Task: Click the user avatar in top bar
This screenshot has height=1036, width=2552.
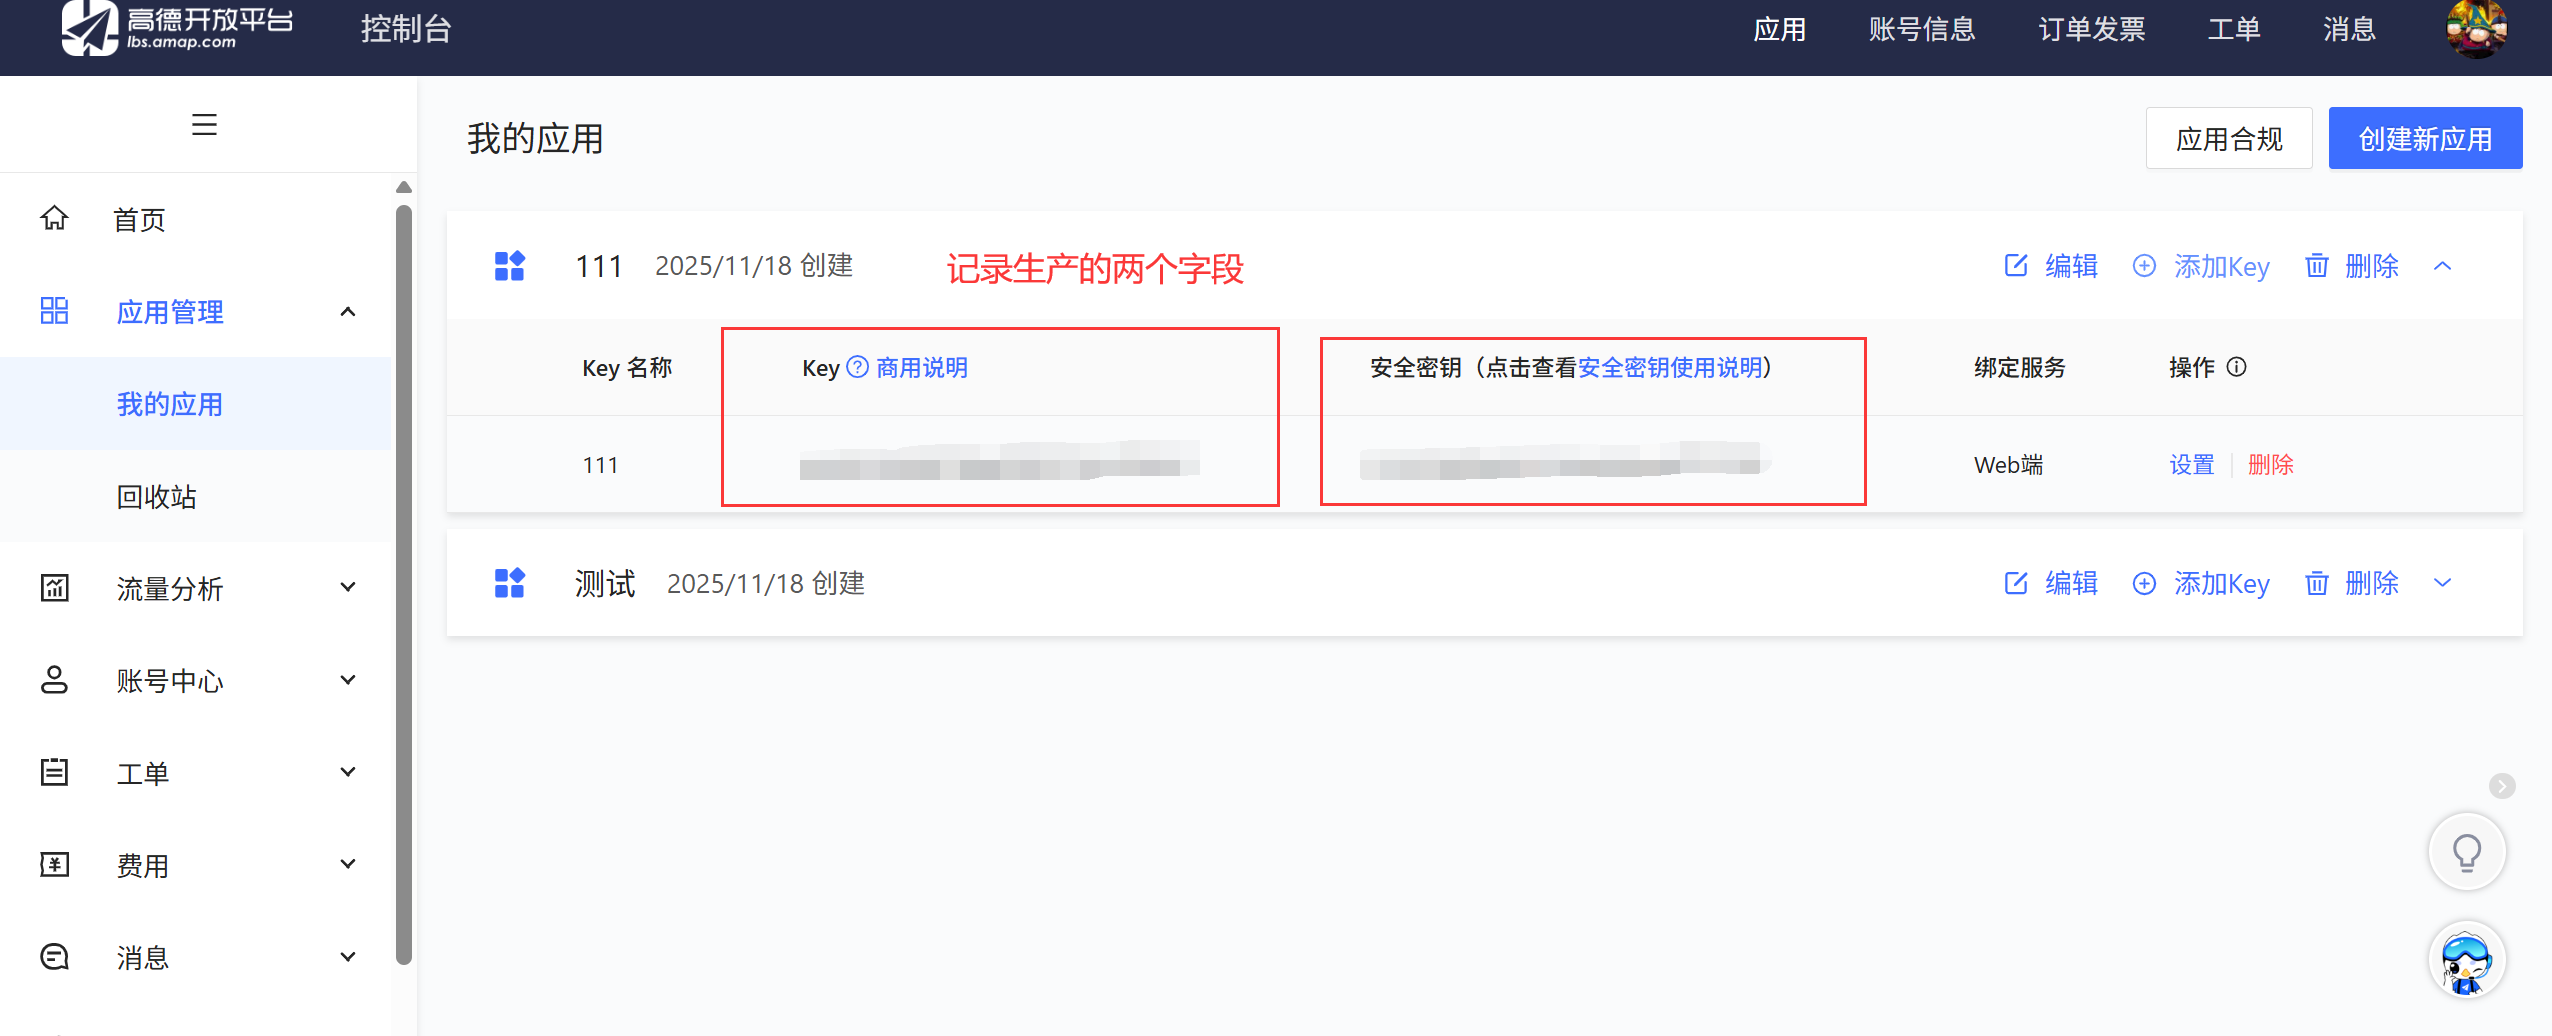Action: pos(2476,29)
